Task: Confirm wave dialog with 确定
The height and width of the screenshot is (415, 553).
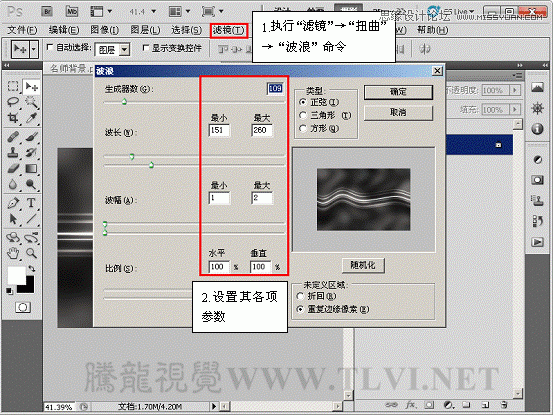Action: point(398,92)
